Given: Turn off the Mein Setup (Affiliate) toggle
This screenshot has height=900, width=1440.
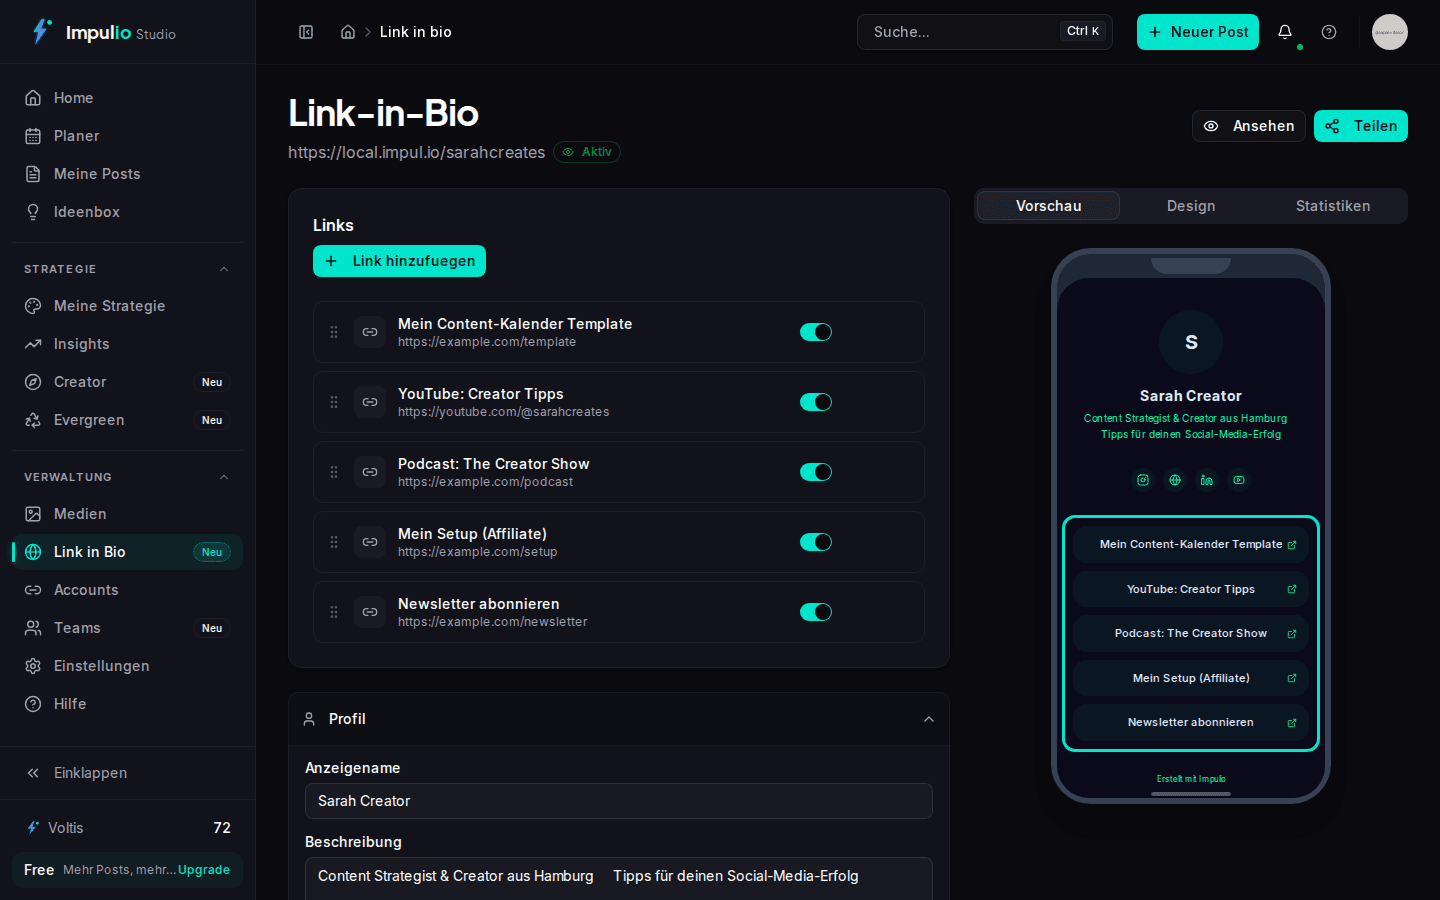Looking at the screenshot, I should tap(816, 542).
